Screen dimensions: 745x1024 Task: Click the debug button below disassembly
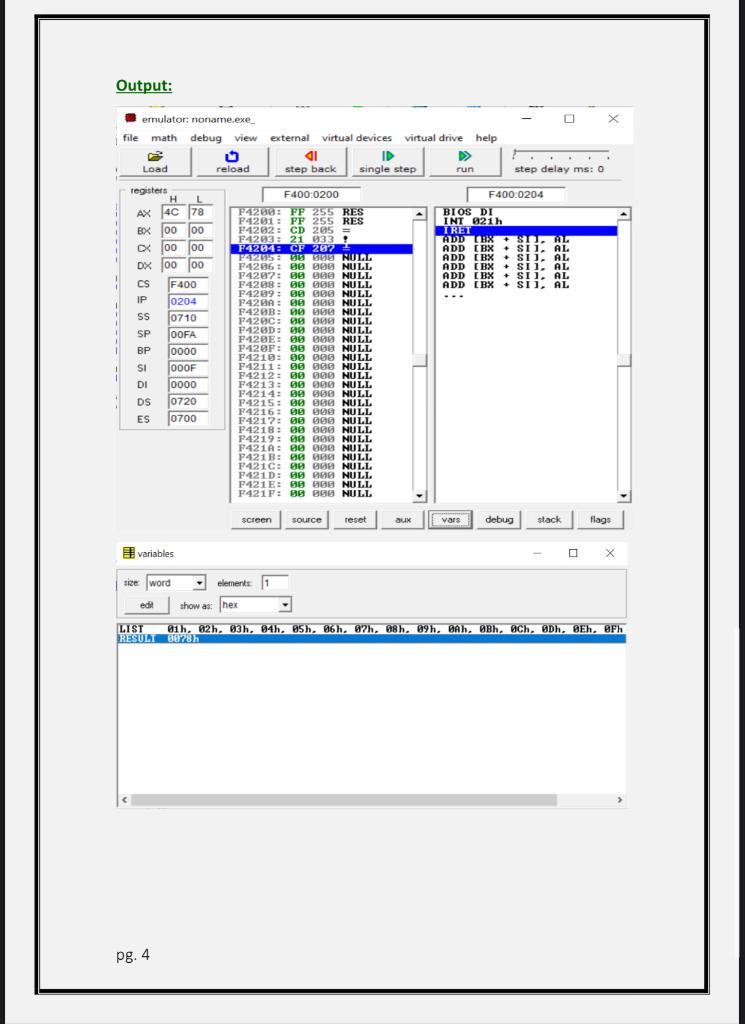click(499, 520)
